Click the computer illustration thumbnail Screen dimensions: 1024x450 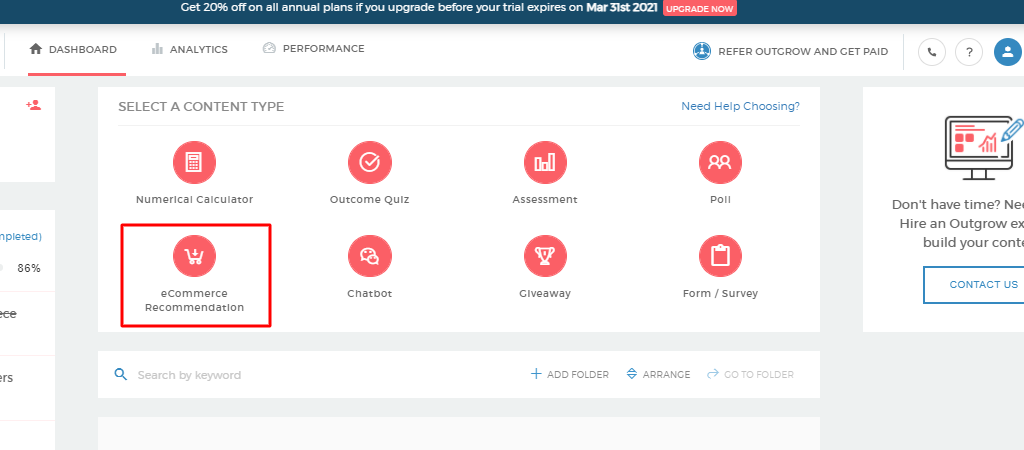984,148
